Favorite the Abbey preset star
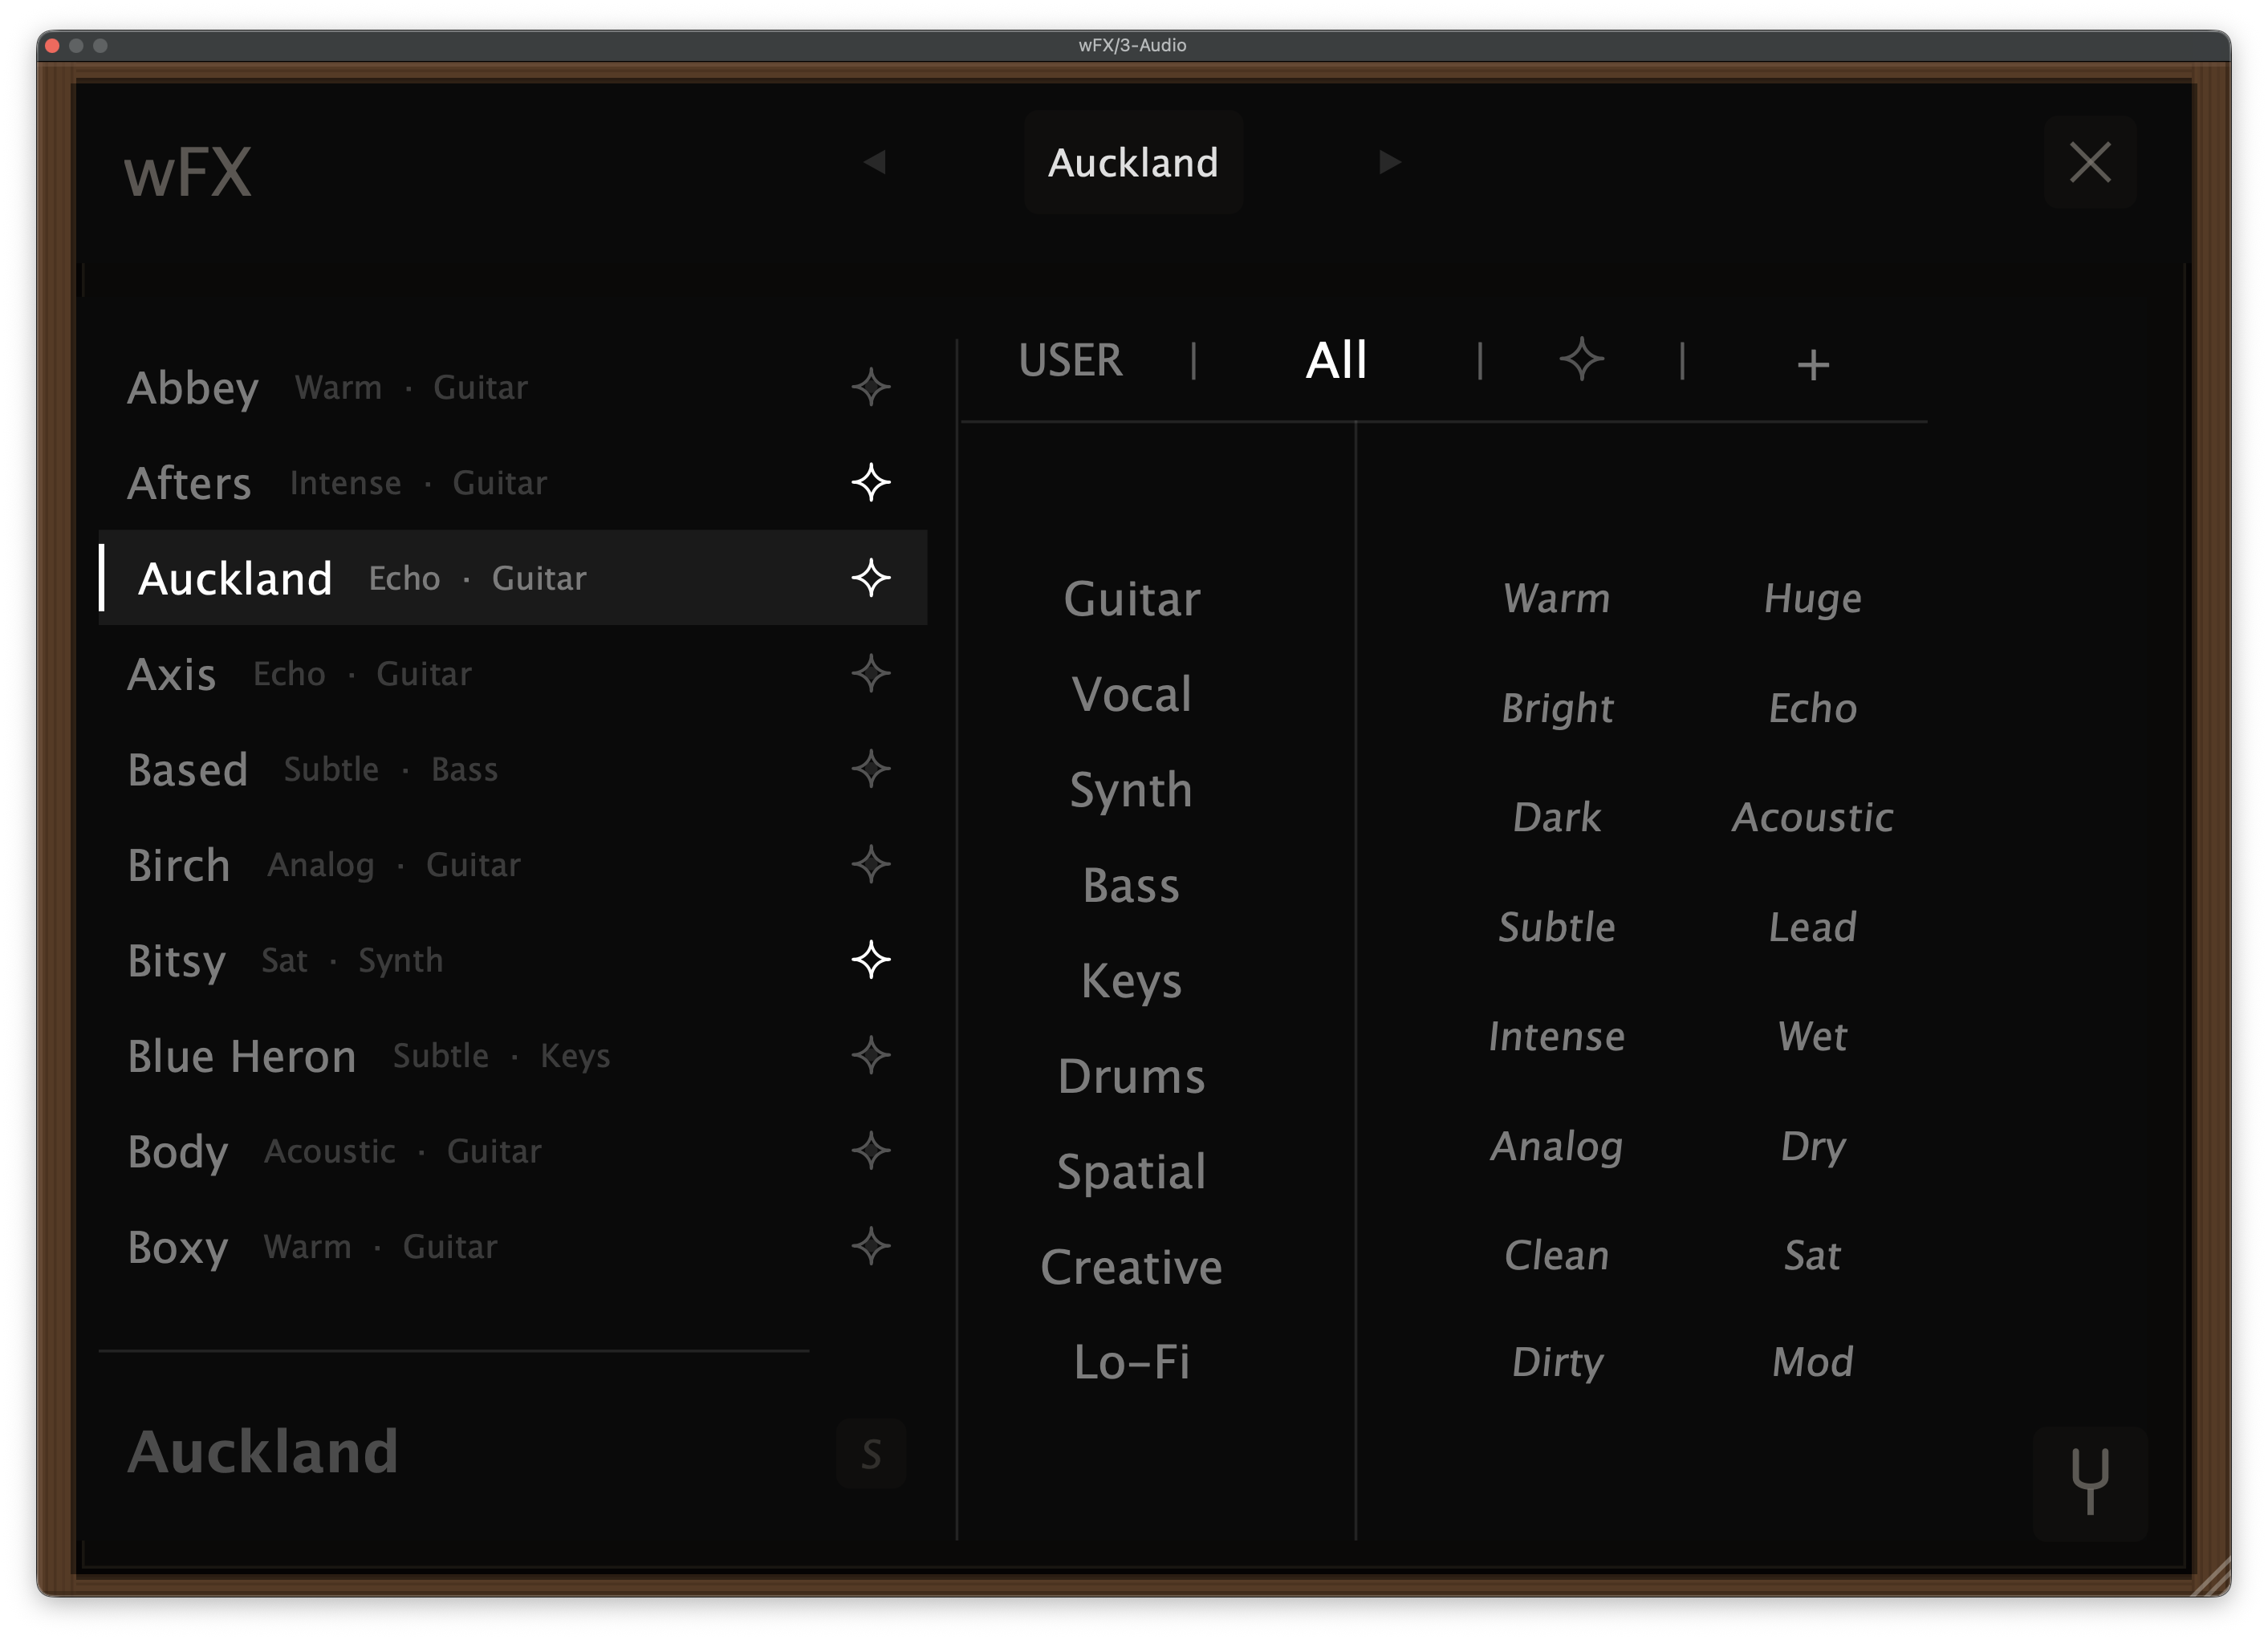2268x1640 pixels. [870, 387]
